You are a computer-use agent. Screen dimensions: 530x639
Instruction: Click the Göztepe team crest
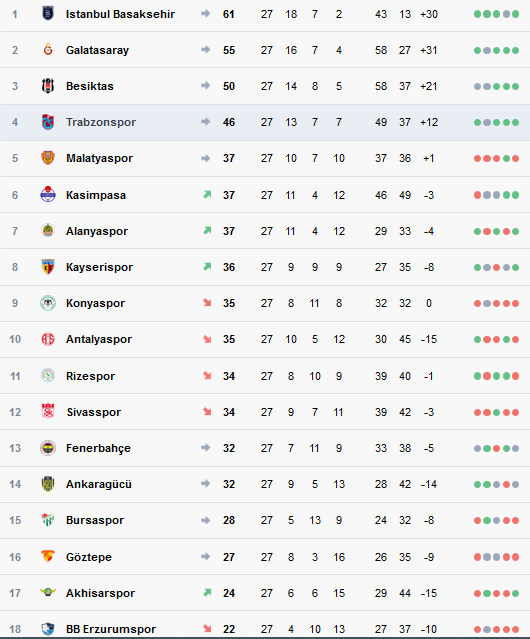(48, 556)
